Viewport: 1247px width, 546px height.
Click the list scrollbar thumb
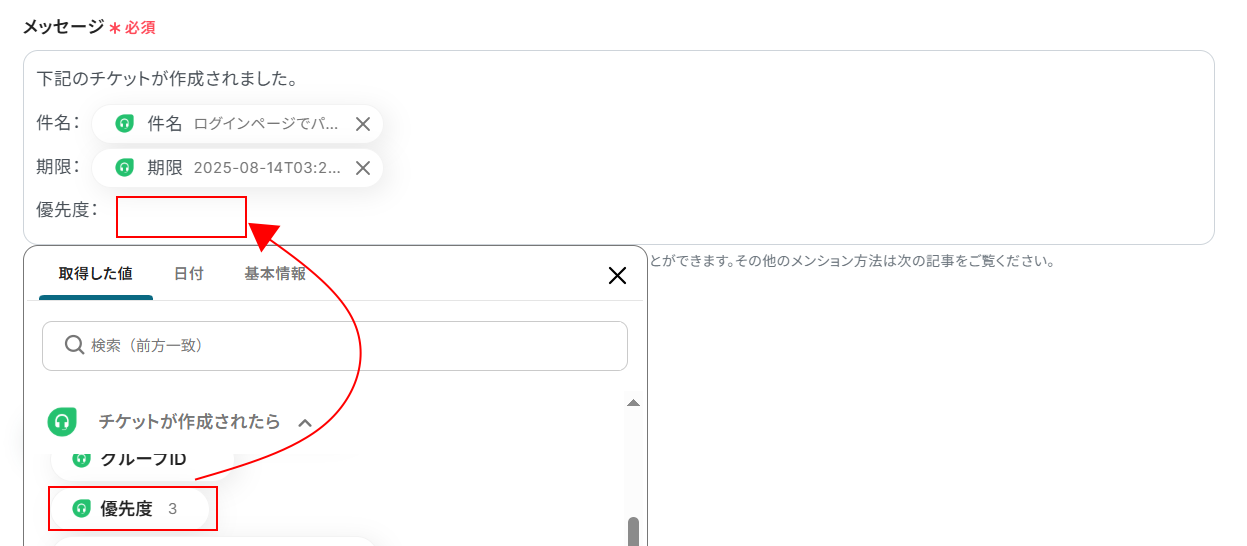pyautogui.click(x=633, y=531)
